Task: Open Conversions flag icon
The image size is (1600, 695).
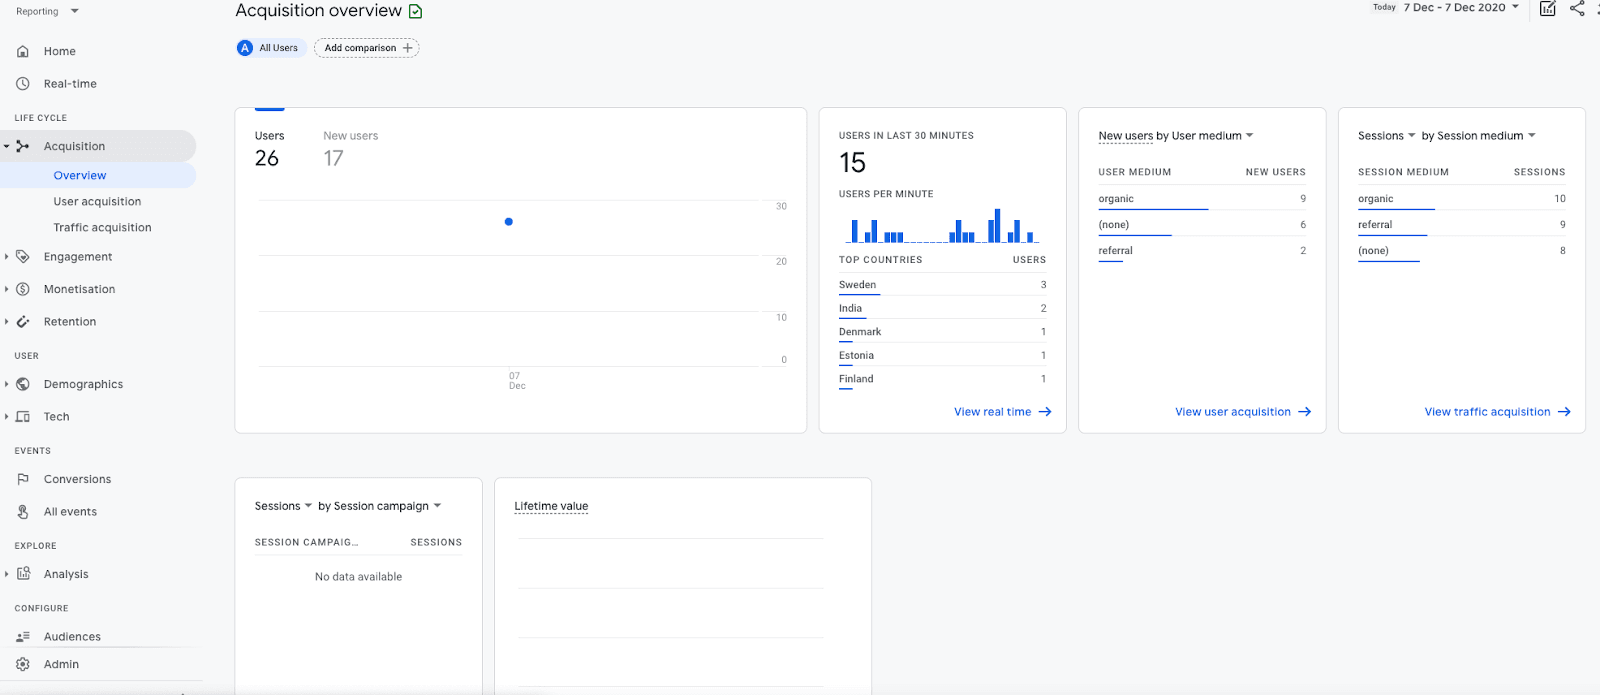Action: [23, 479]
